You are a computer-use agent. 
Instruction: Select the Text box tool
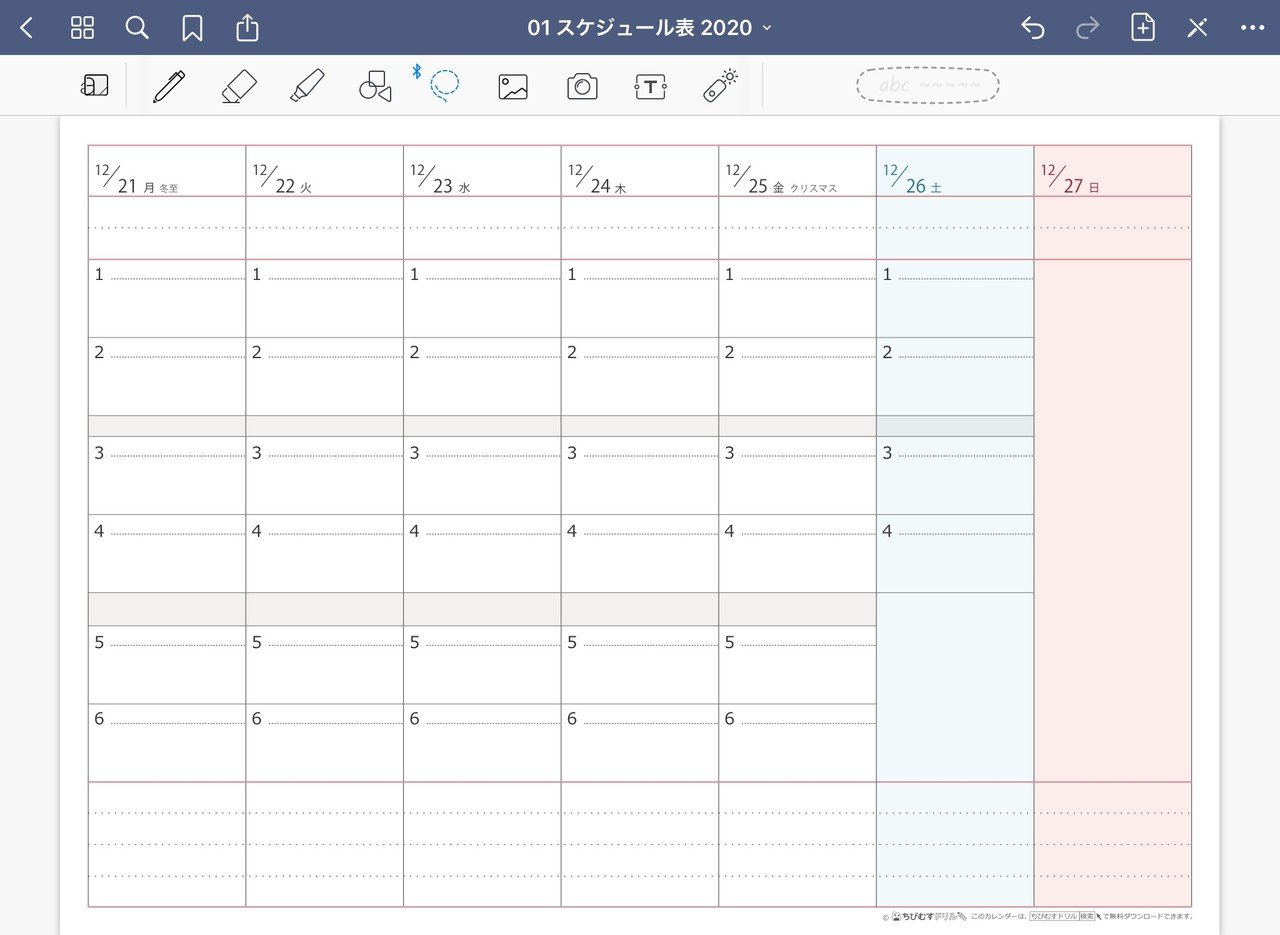[x=650, y=86]
